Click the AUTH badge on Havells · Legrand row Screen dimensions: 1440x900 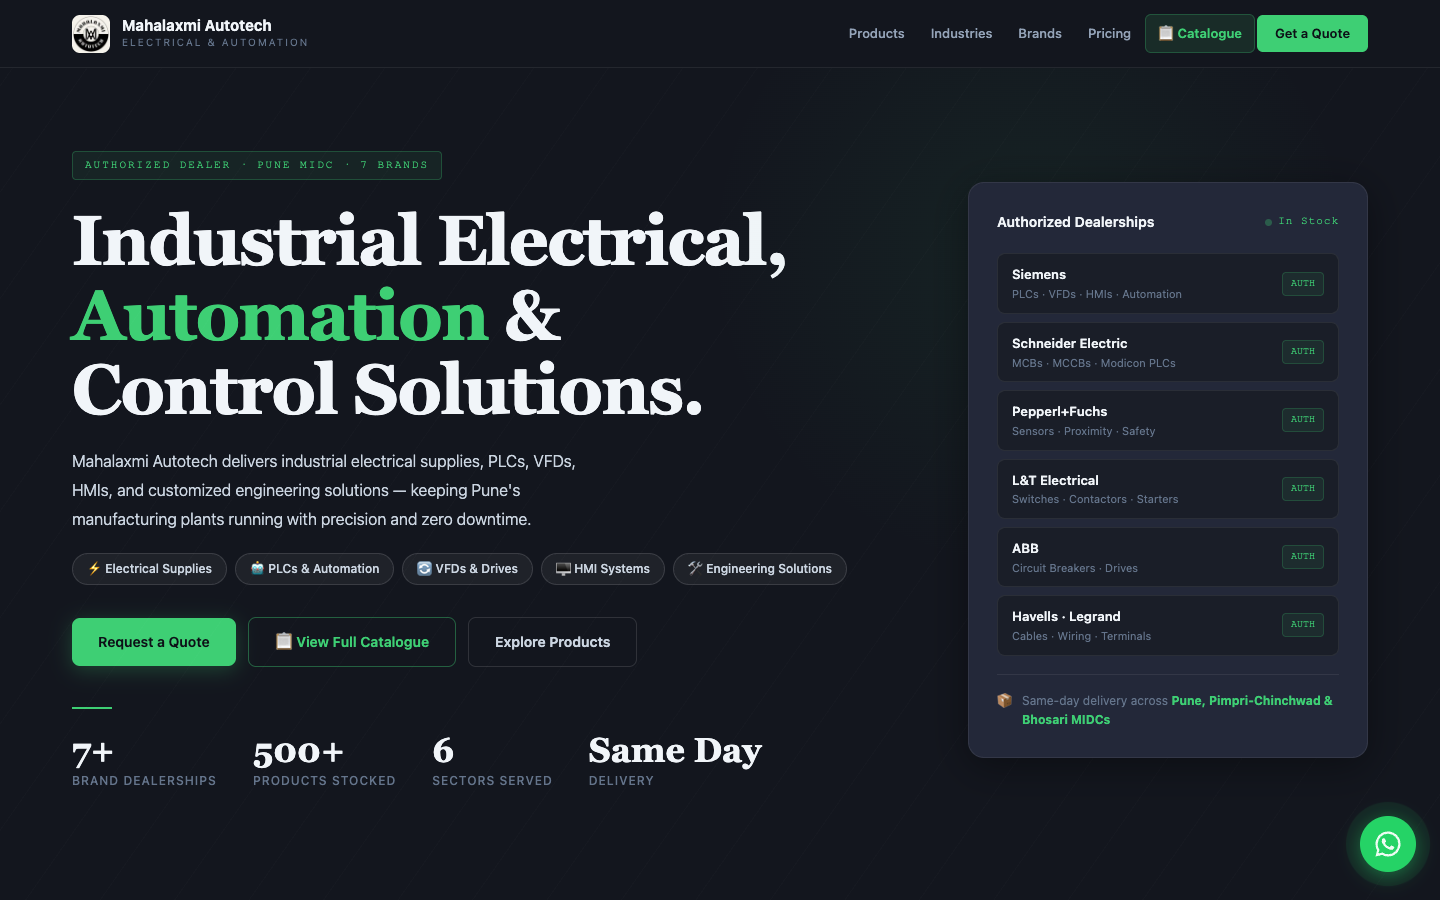[x=1303, y=625]
